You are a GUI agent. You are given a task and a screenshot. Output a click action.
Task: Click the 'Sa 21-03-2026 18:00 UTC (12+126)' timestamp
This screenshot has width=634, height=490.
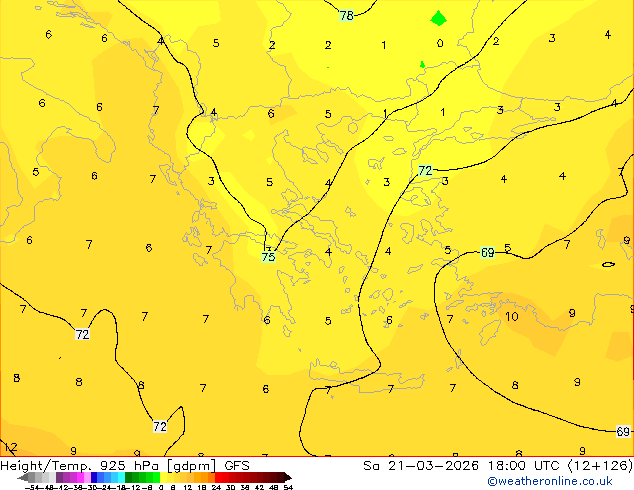tap(498, 466)
